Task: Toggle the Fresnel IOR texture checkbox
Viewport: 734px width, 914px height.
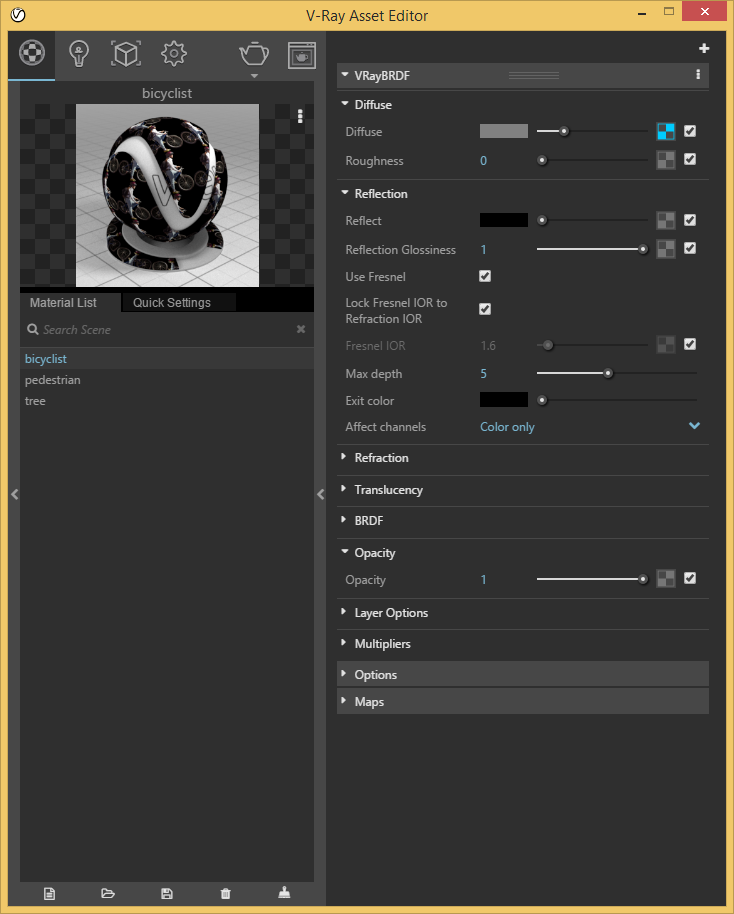Action: pos(690,344)
